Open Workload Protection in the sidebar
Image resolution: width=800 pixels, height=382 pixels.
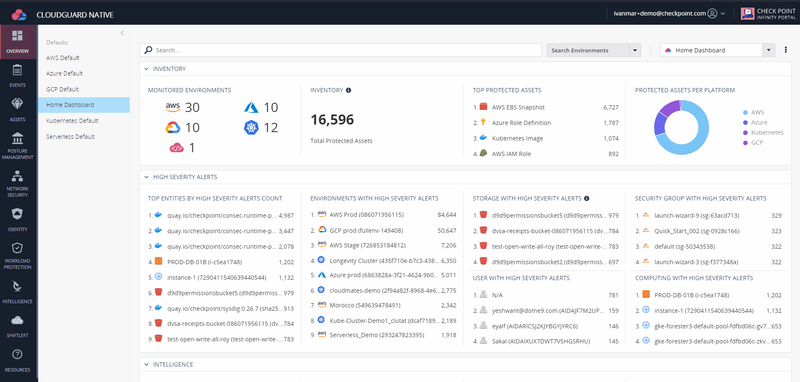18,255
